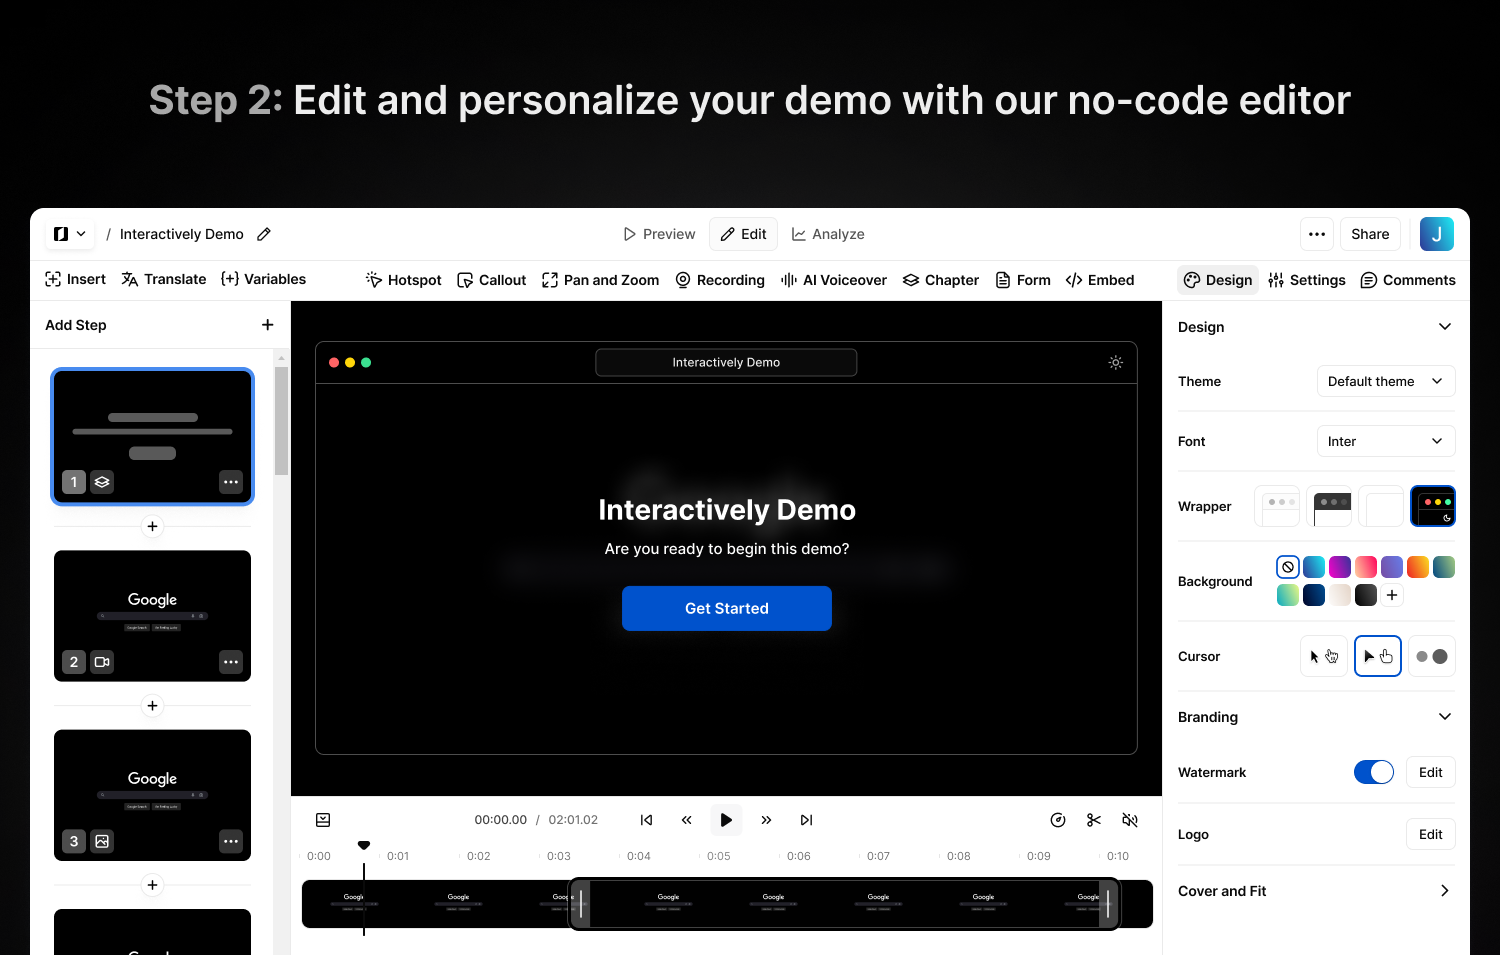Insert step after step 3
Image resolution: width=1500 pixels, height=955 pixels.
point(152,885)
